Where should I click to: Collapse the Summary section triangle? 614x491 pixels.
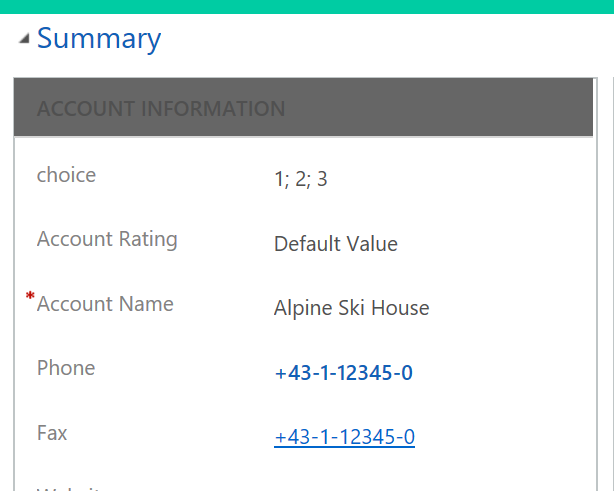click(23, 40)
